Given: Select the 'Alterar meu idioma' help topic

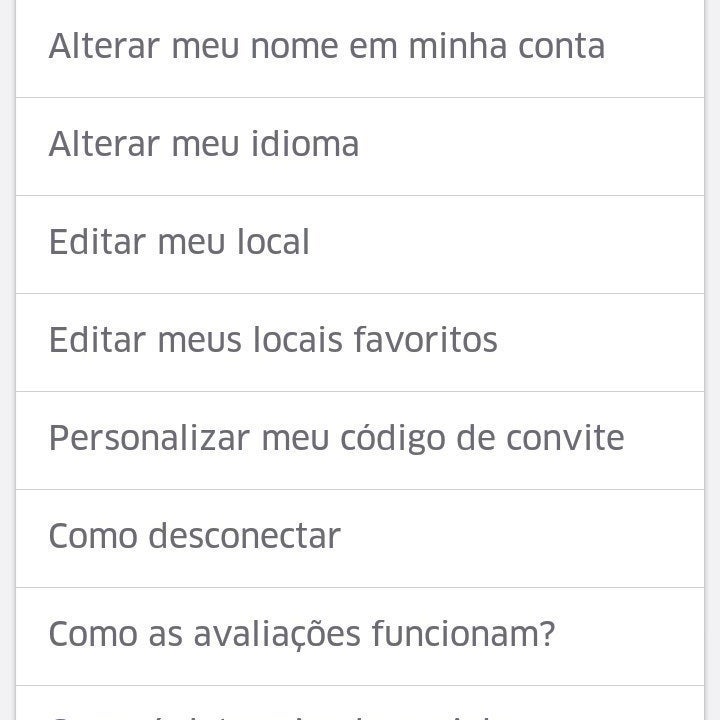Looking at the screenshot, I should [360, 146].
